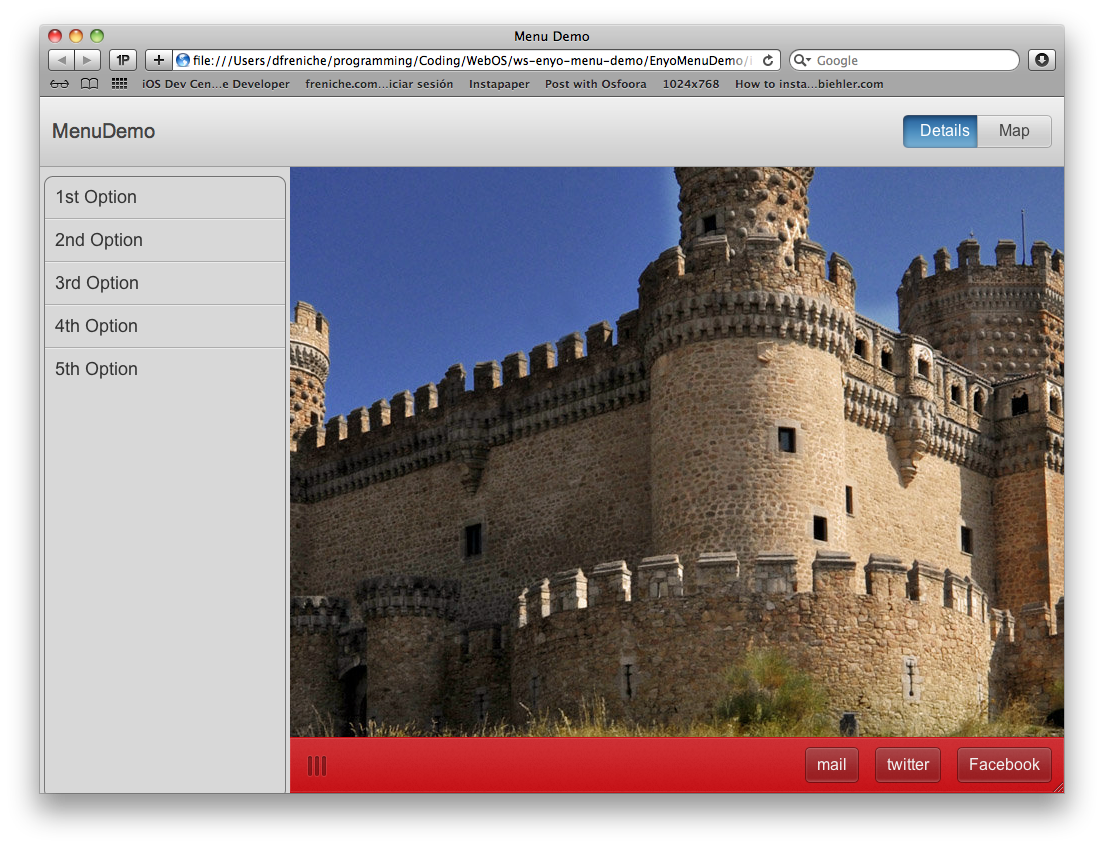The width and height of the screenshot is (1104, 848).
Task: Select 5th Option in the sidebar
Action: coord(165,369)
